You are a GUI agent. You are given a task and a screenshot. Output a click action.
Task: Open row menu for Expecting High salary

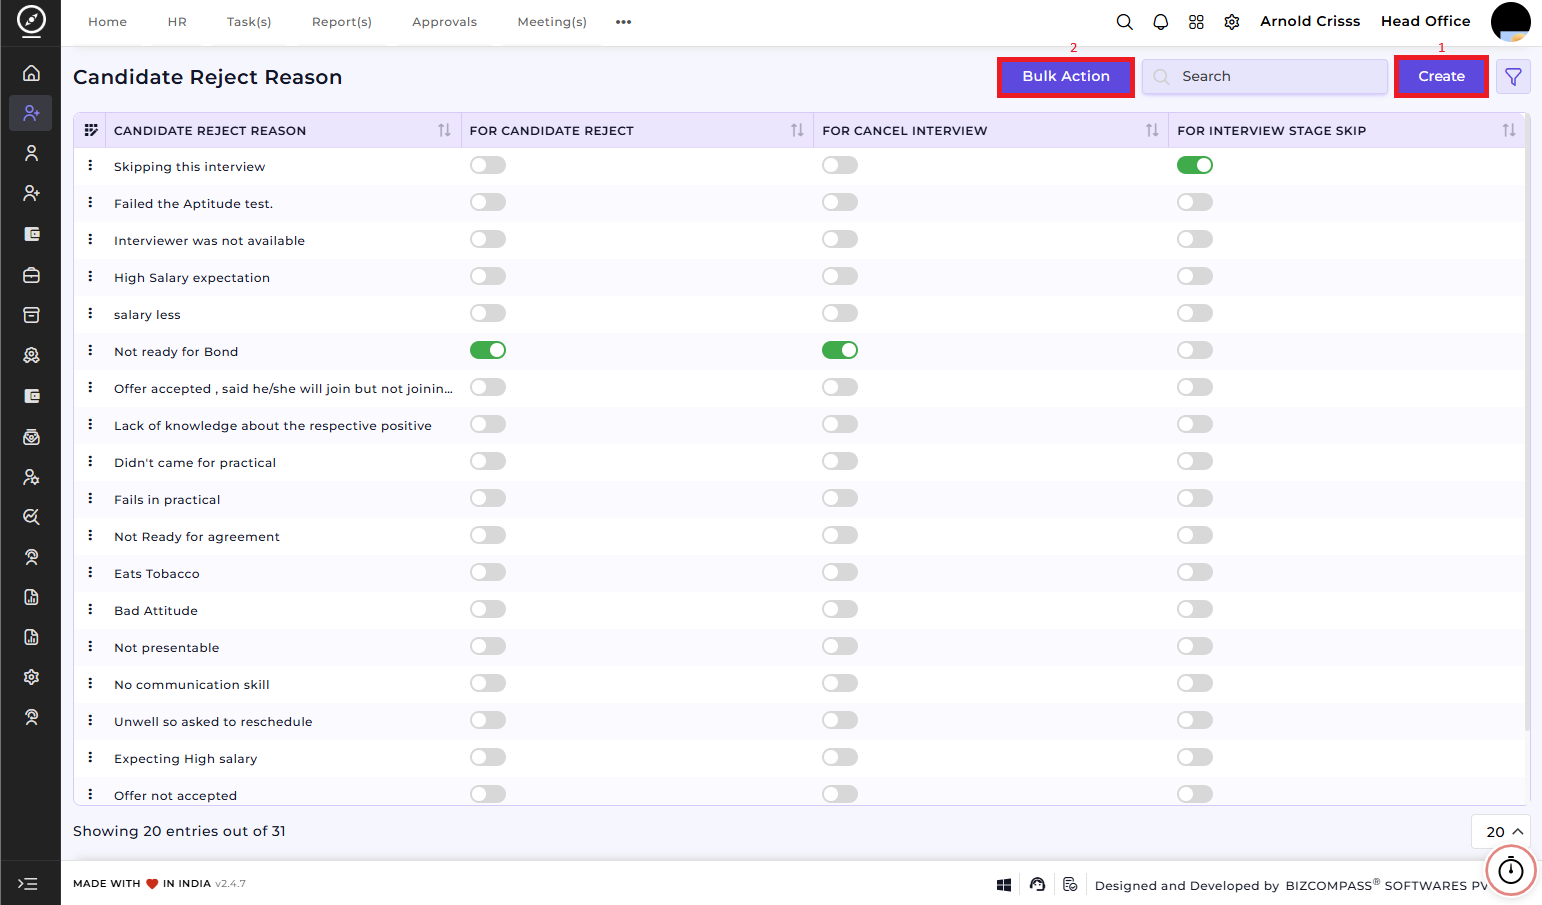(x=90, y=757)
